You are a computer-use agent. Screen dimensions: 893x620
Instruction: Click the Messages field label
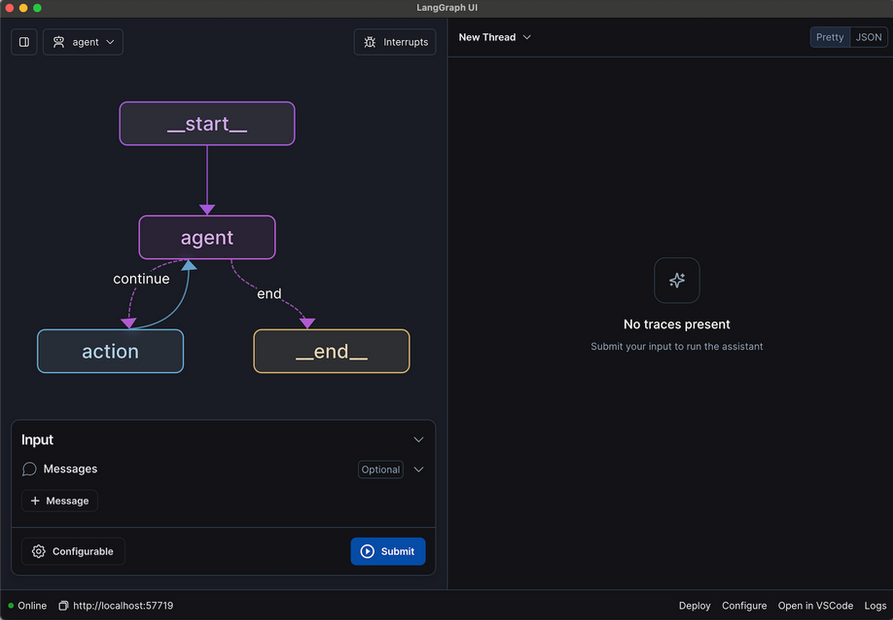pos(70,469)
